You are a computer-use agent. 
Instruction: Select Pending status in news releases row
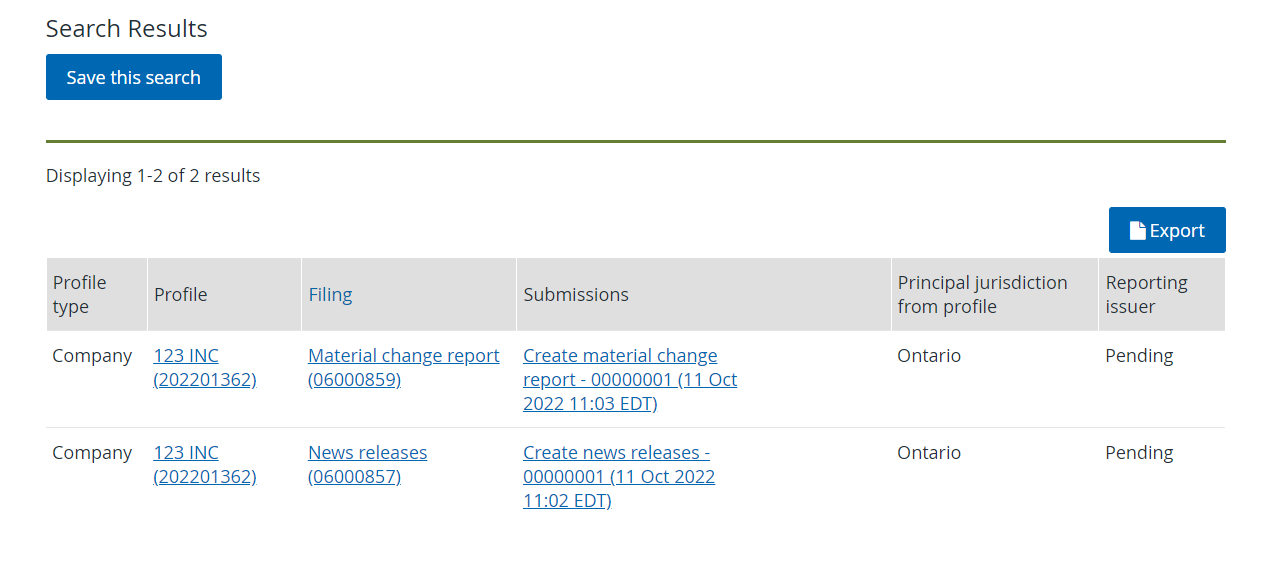click(1139, 452)
